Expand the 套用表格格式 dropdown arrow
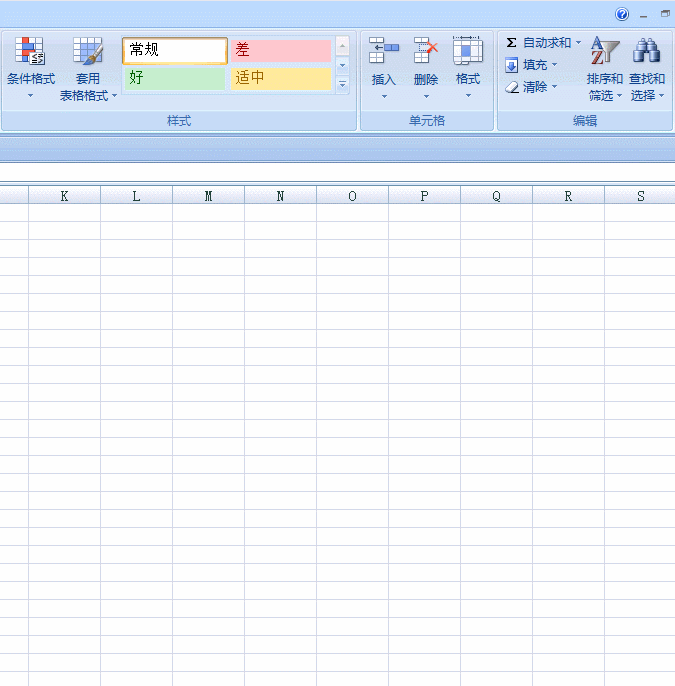The height and width of the screenshot is (686, 675). tap(115, 95)
